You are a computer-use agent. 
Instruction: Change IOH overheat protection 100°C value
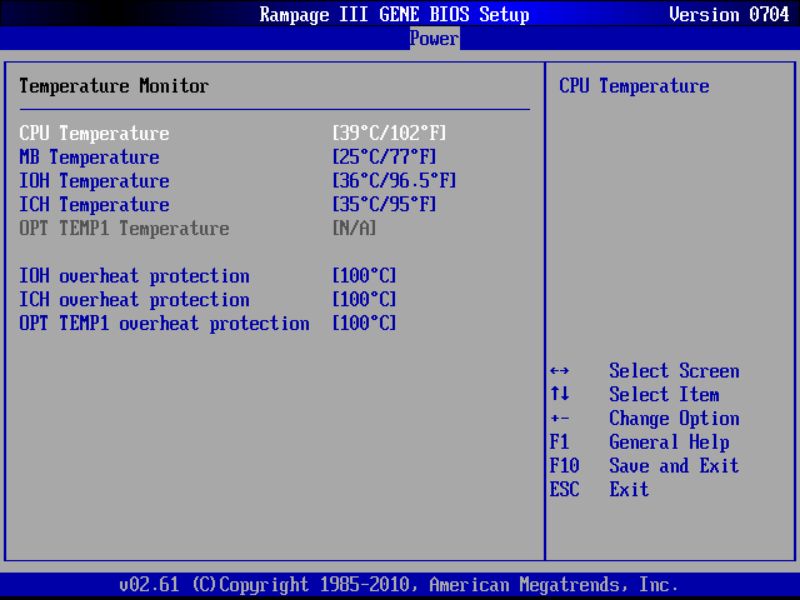(x=364, y=276)
